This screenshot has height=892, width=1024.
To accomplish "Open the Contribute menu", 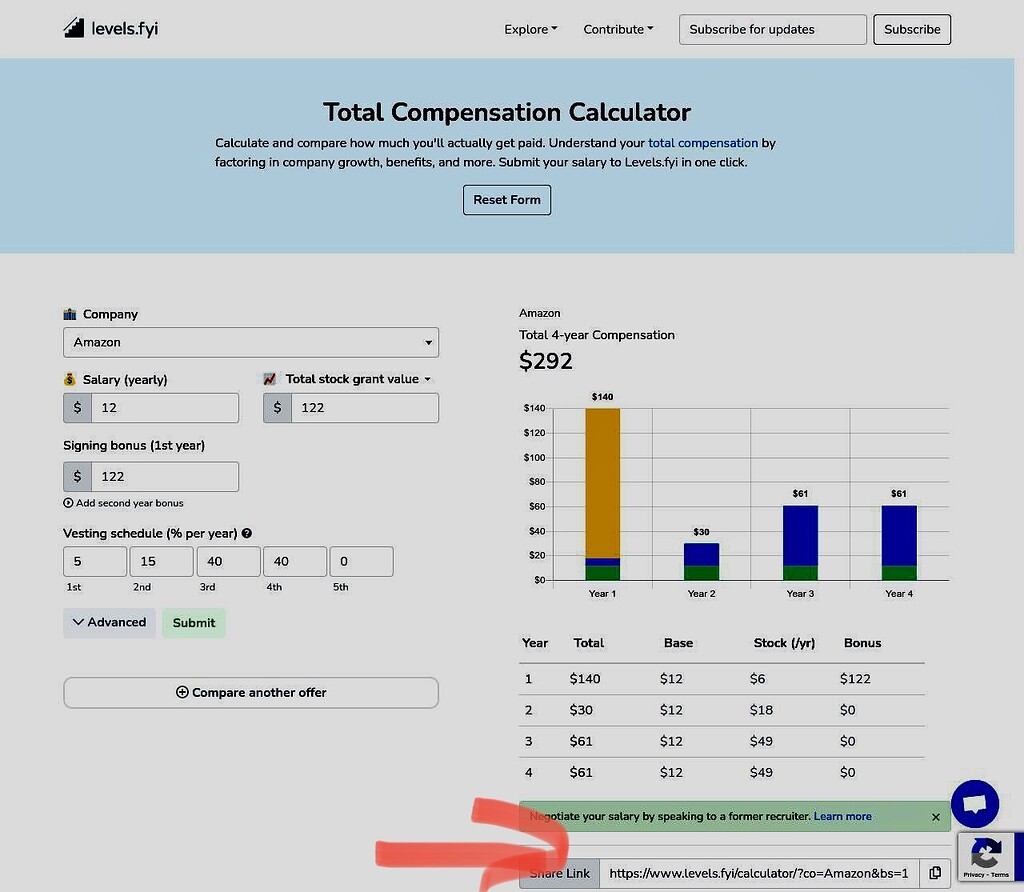I will click(x=617, y=29).
